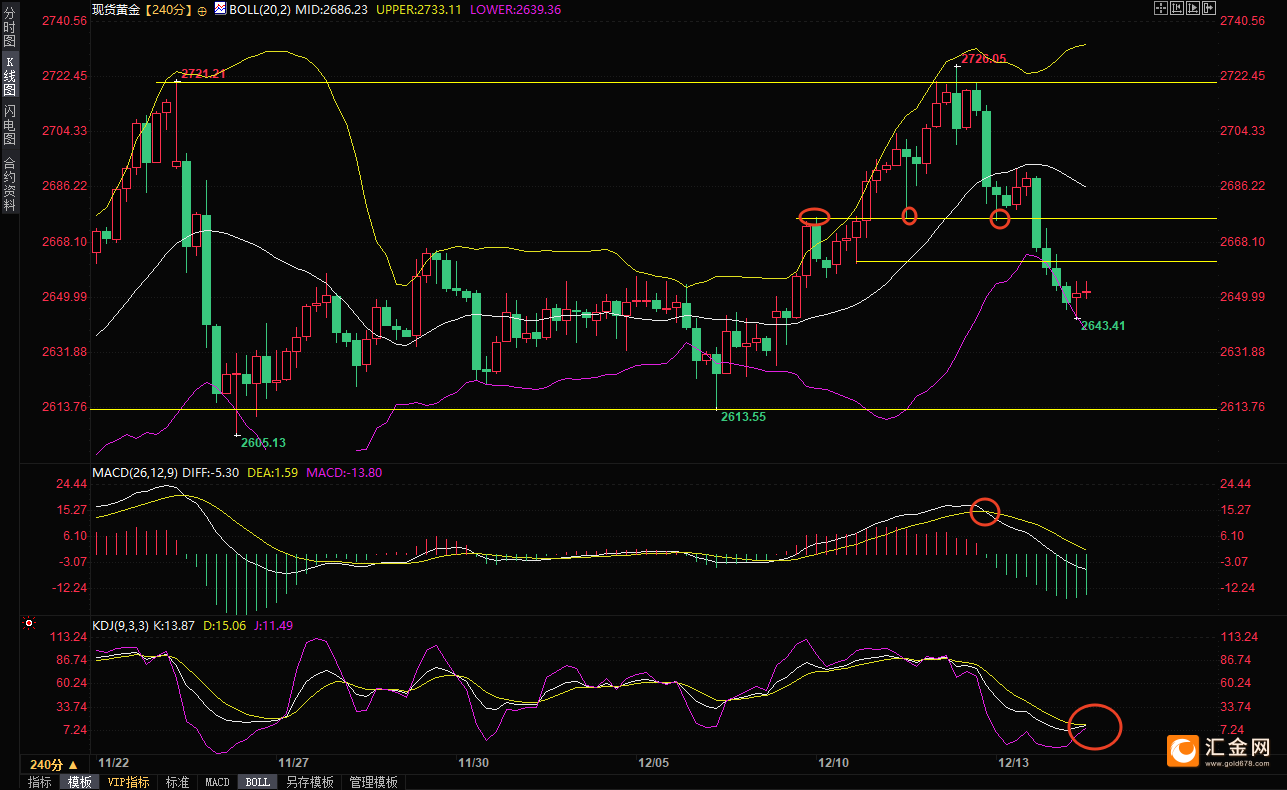Click the 2649.99 value on right price axis

(x=1242, y=297)
